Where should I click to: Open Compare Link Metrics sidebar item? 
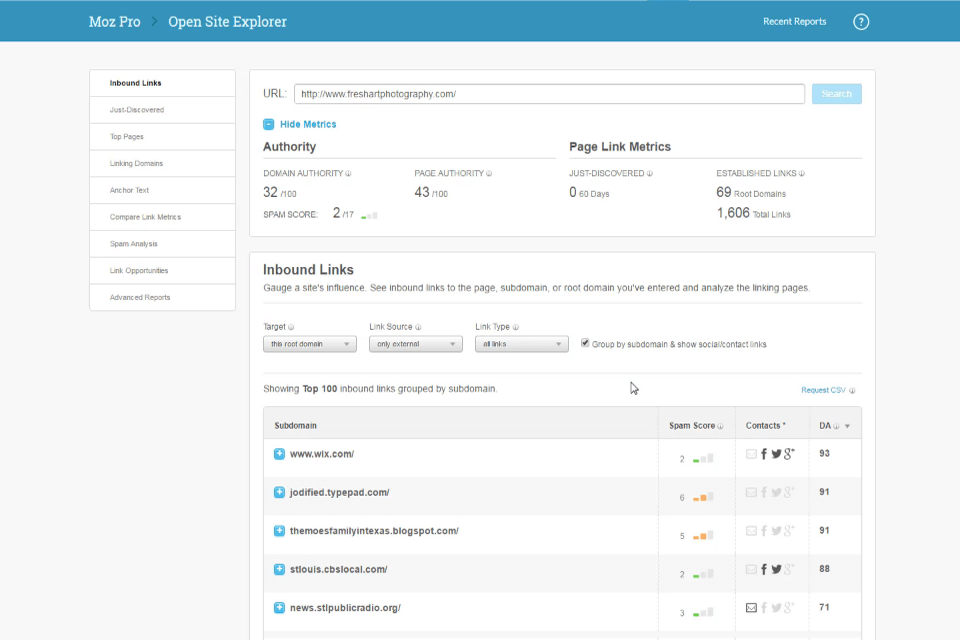click(x=162, y=217)
